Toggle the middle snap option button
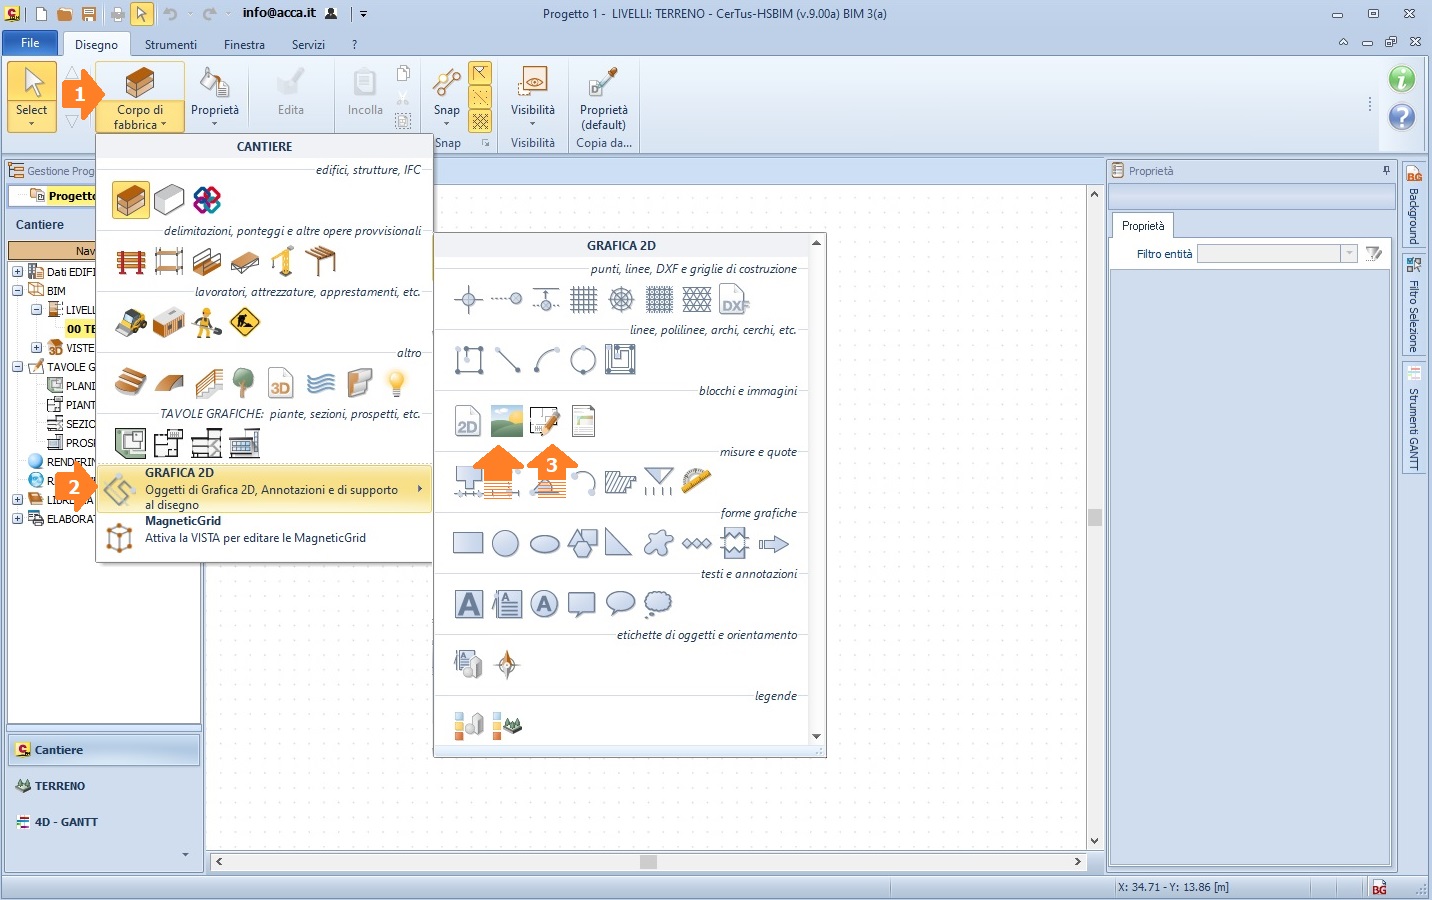 481,97
